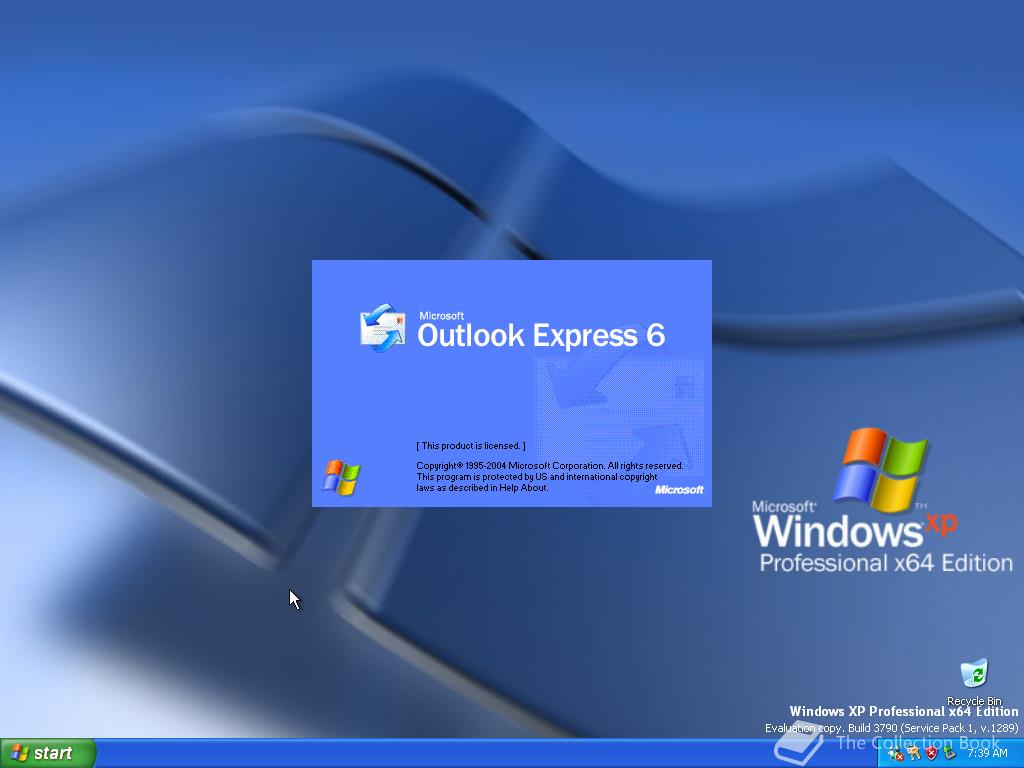Click the Outlook Express 6 splash screen

pos(511,383)
